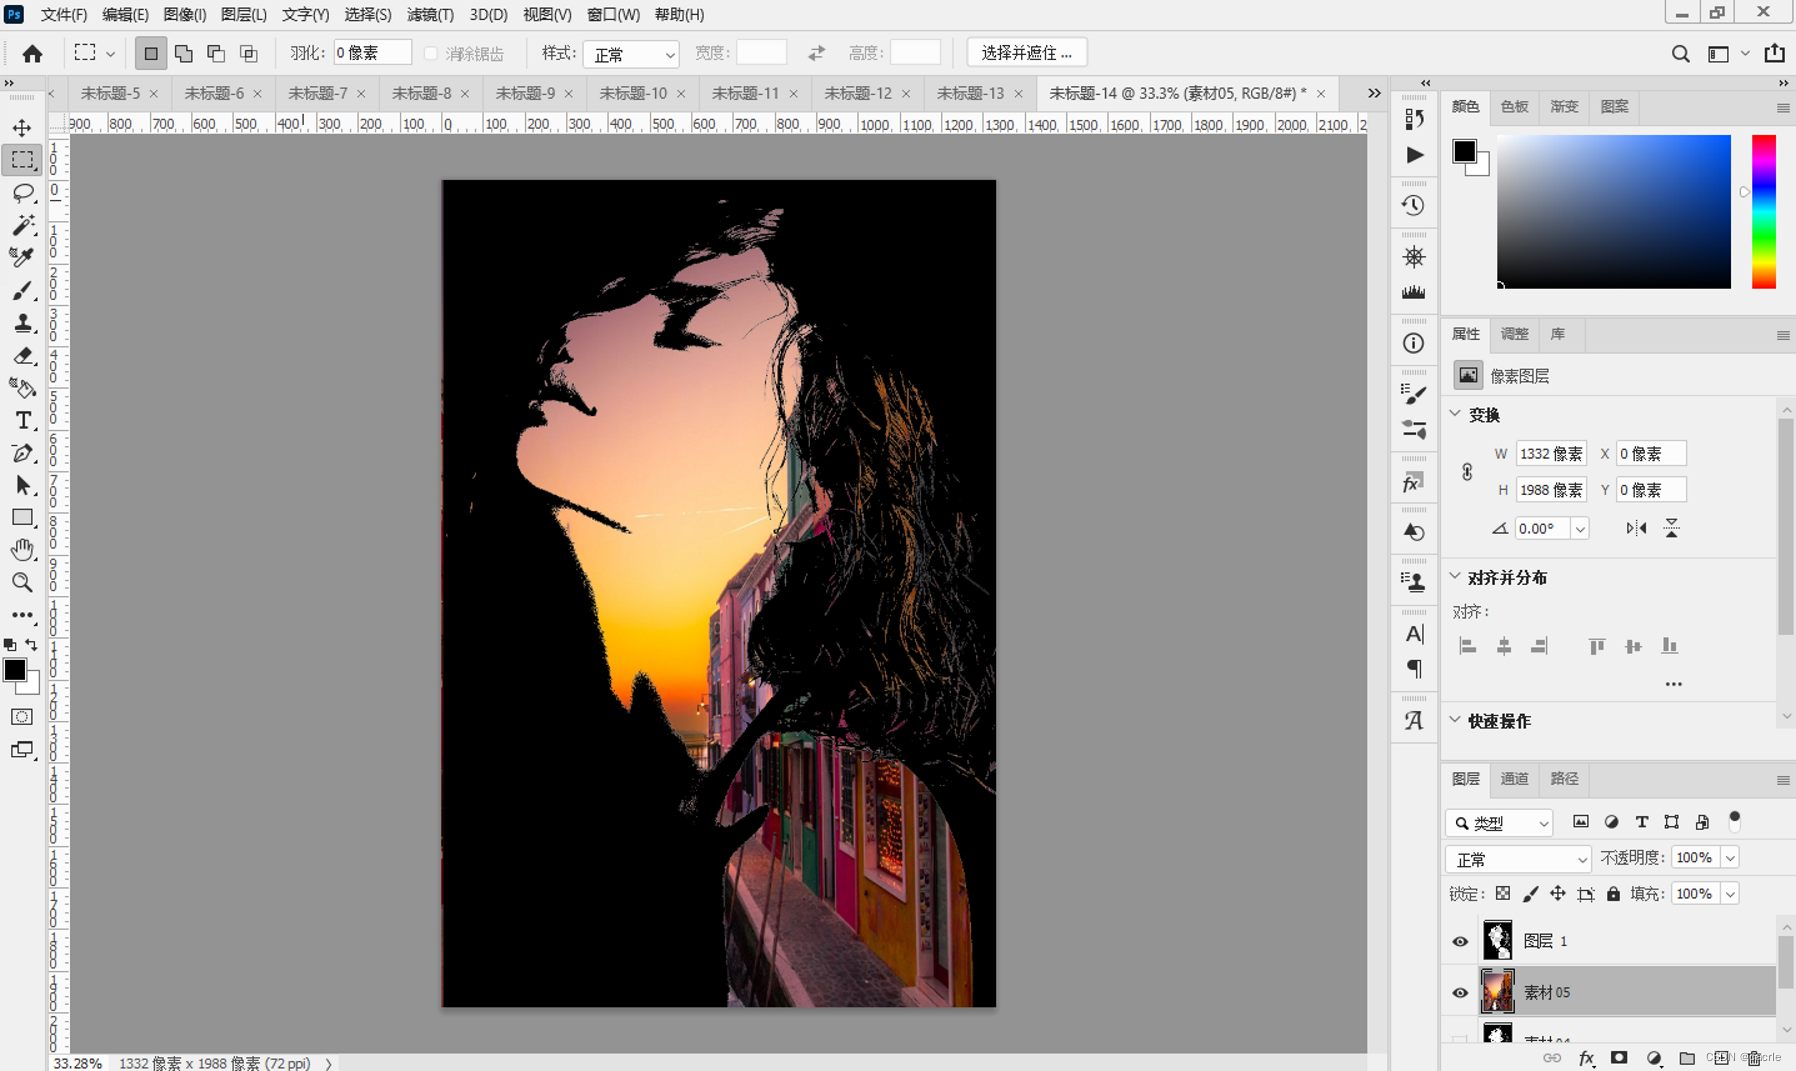Toggle lock position
Screen dimensions: 1796x1071
tap(1558, 894)
